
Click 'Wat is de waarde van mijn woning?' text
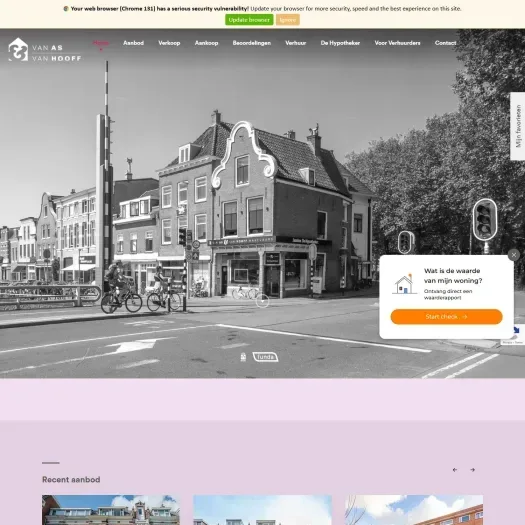pos(453,276)
